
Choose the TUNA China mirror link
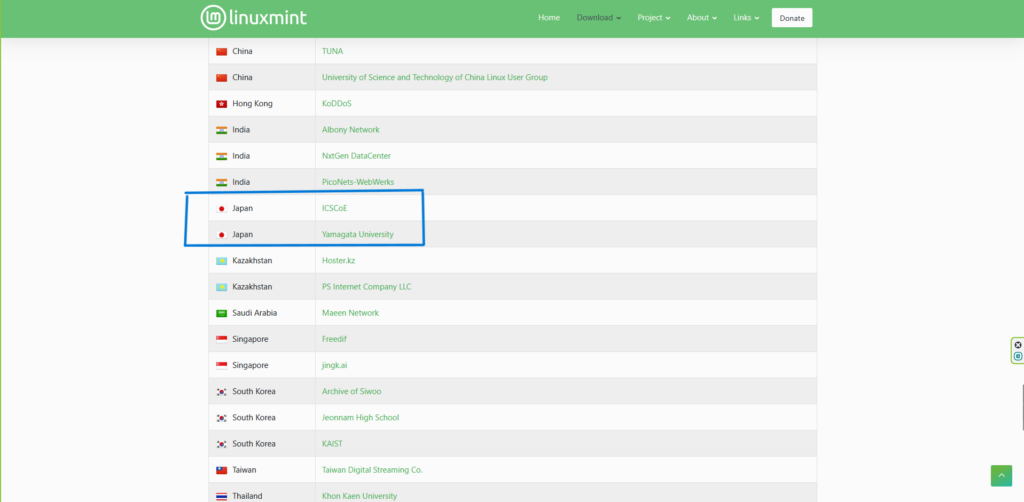pos(332,51)
